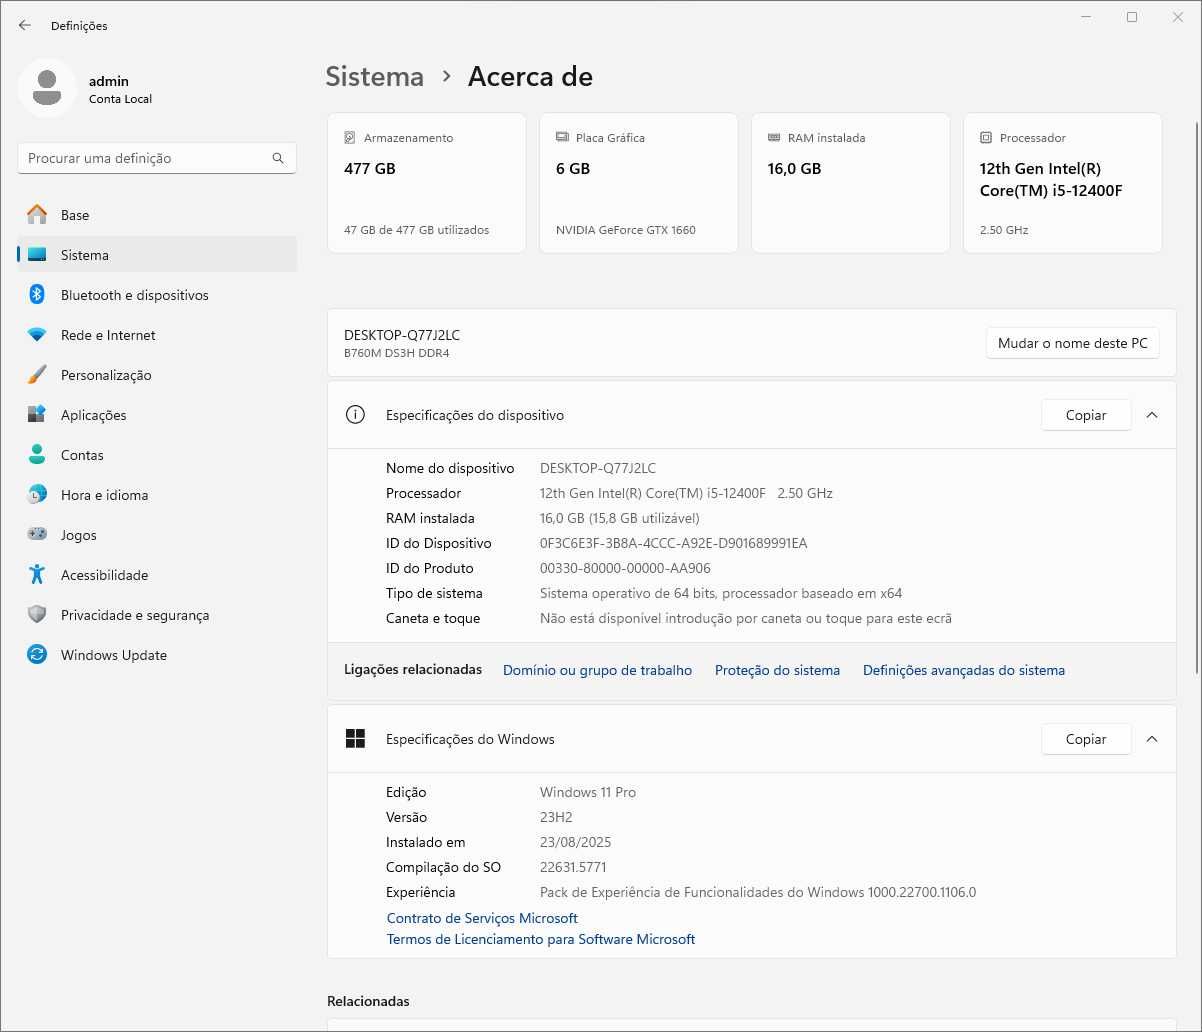Open Contas settings
This screenshot has height=1032, width=1202.
pos(157,455)
